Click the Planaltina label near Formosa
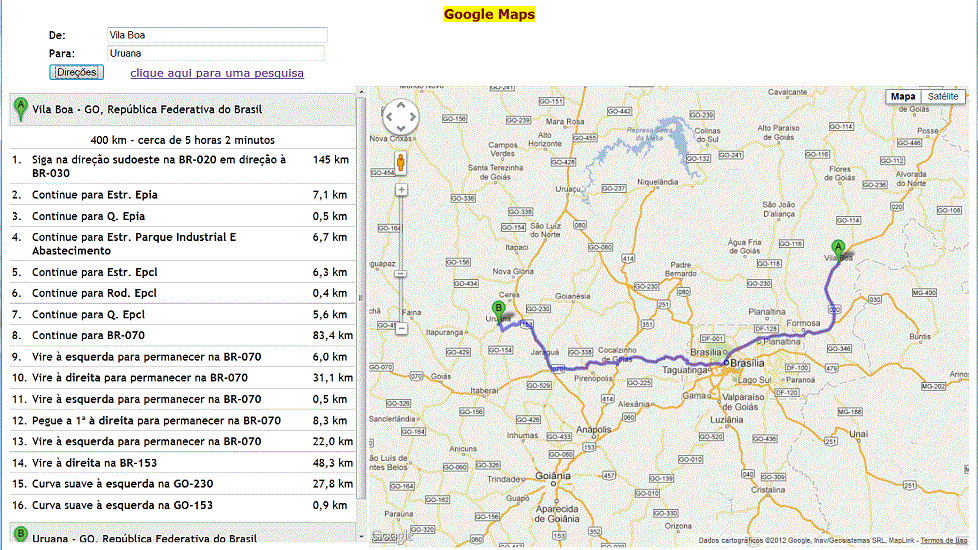Screen dimensions: 978x550 coord(782,341)
